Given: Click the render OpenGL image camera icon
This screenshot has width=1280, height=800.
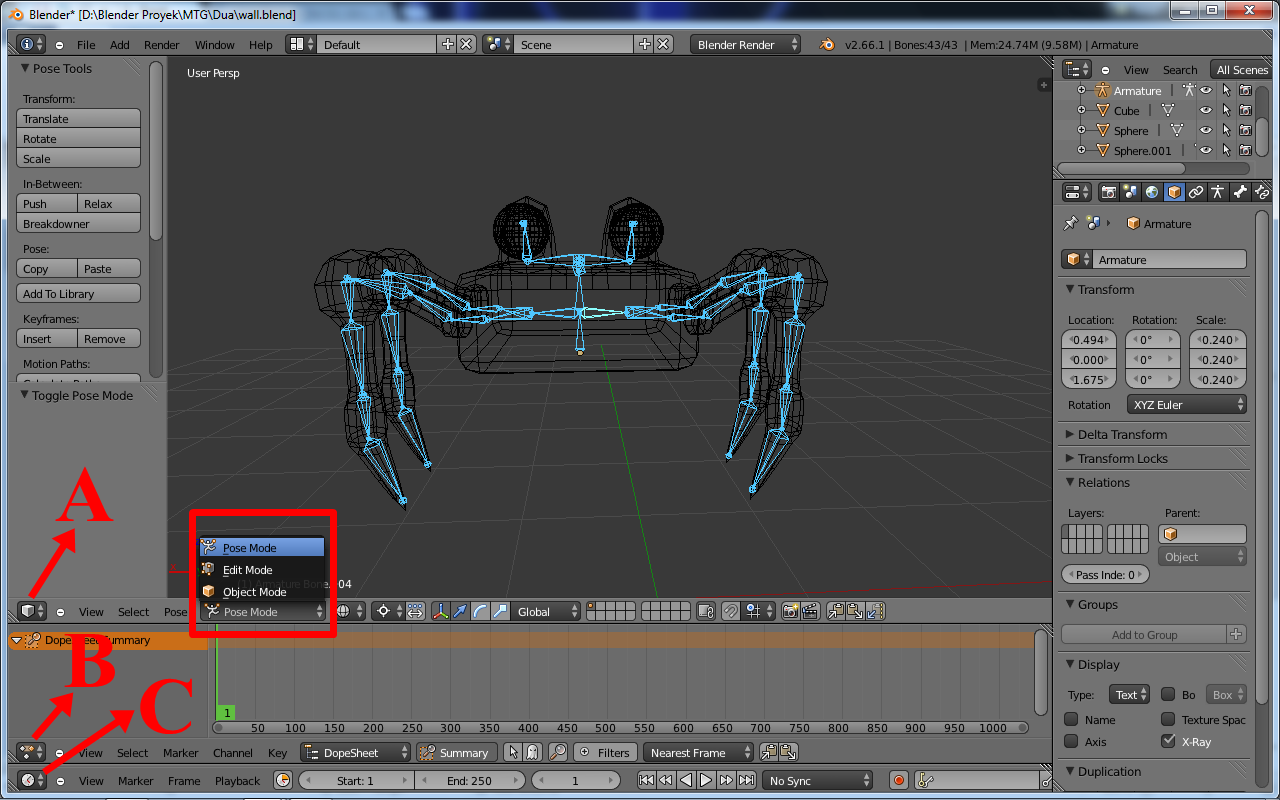Looking at the screenshot, I should [790, 611].
